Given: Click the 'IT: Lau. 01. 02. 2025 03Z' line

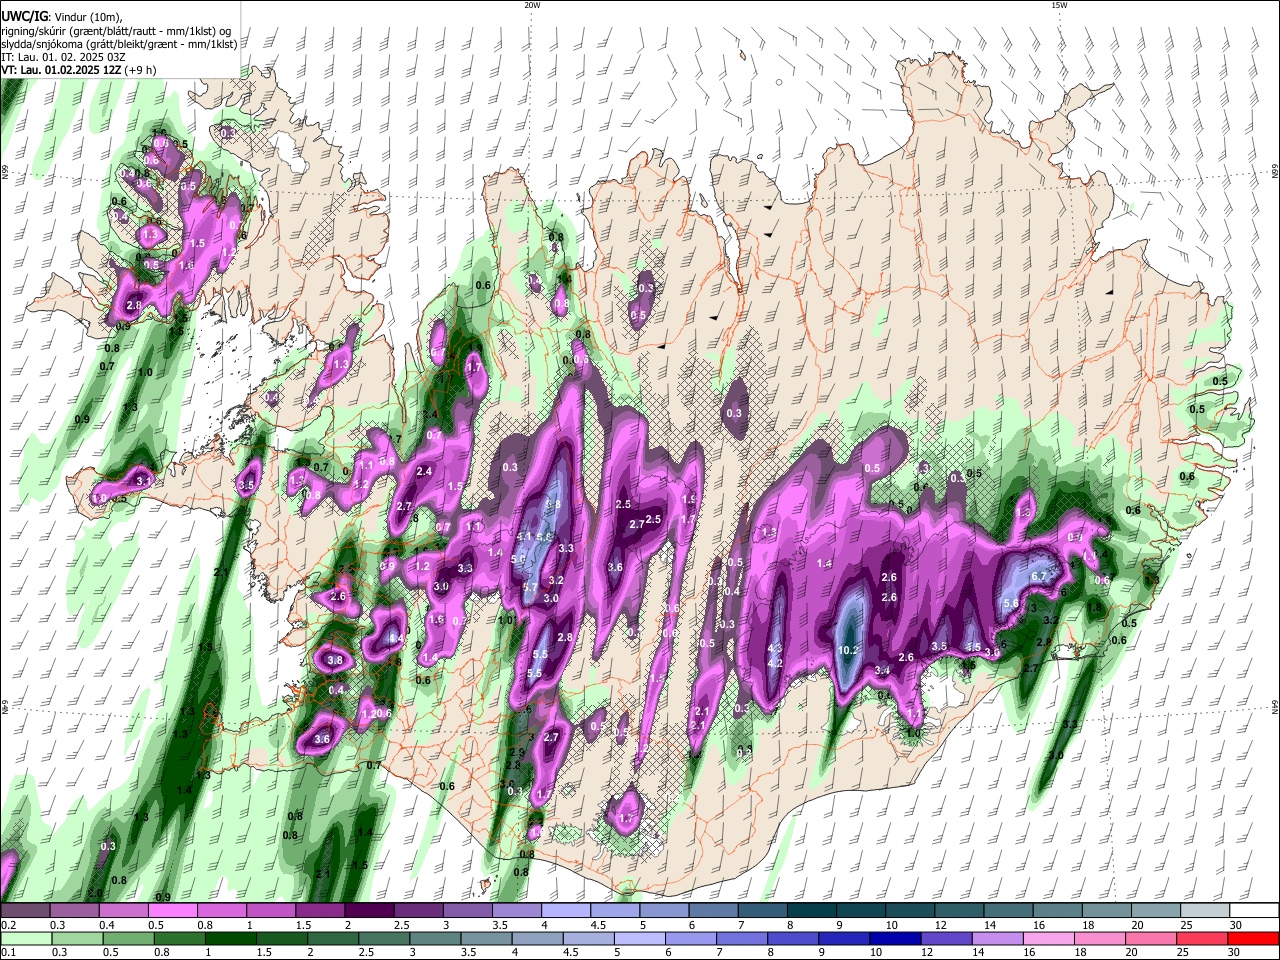Looking at the screenshot, I should point(63,57).
